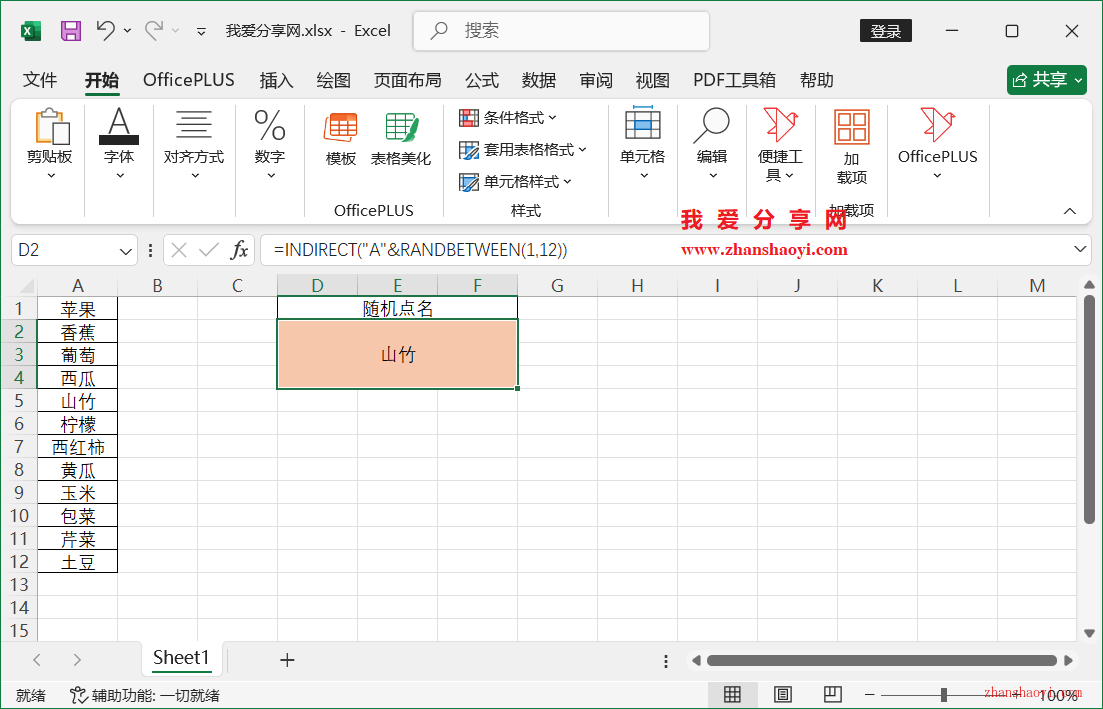Click the formula bar INDIRECT formula
Screen dimensions: 1103x709
(421, 250)
